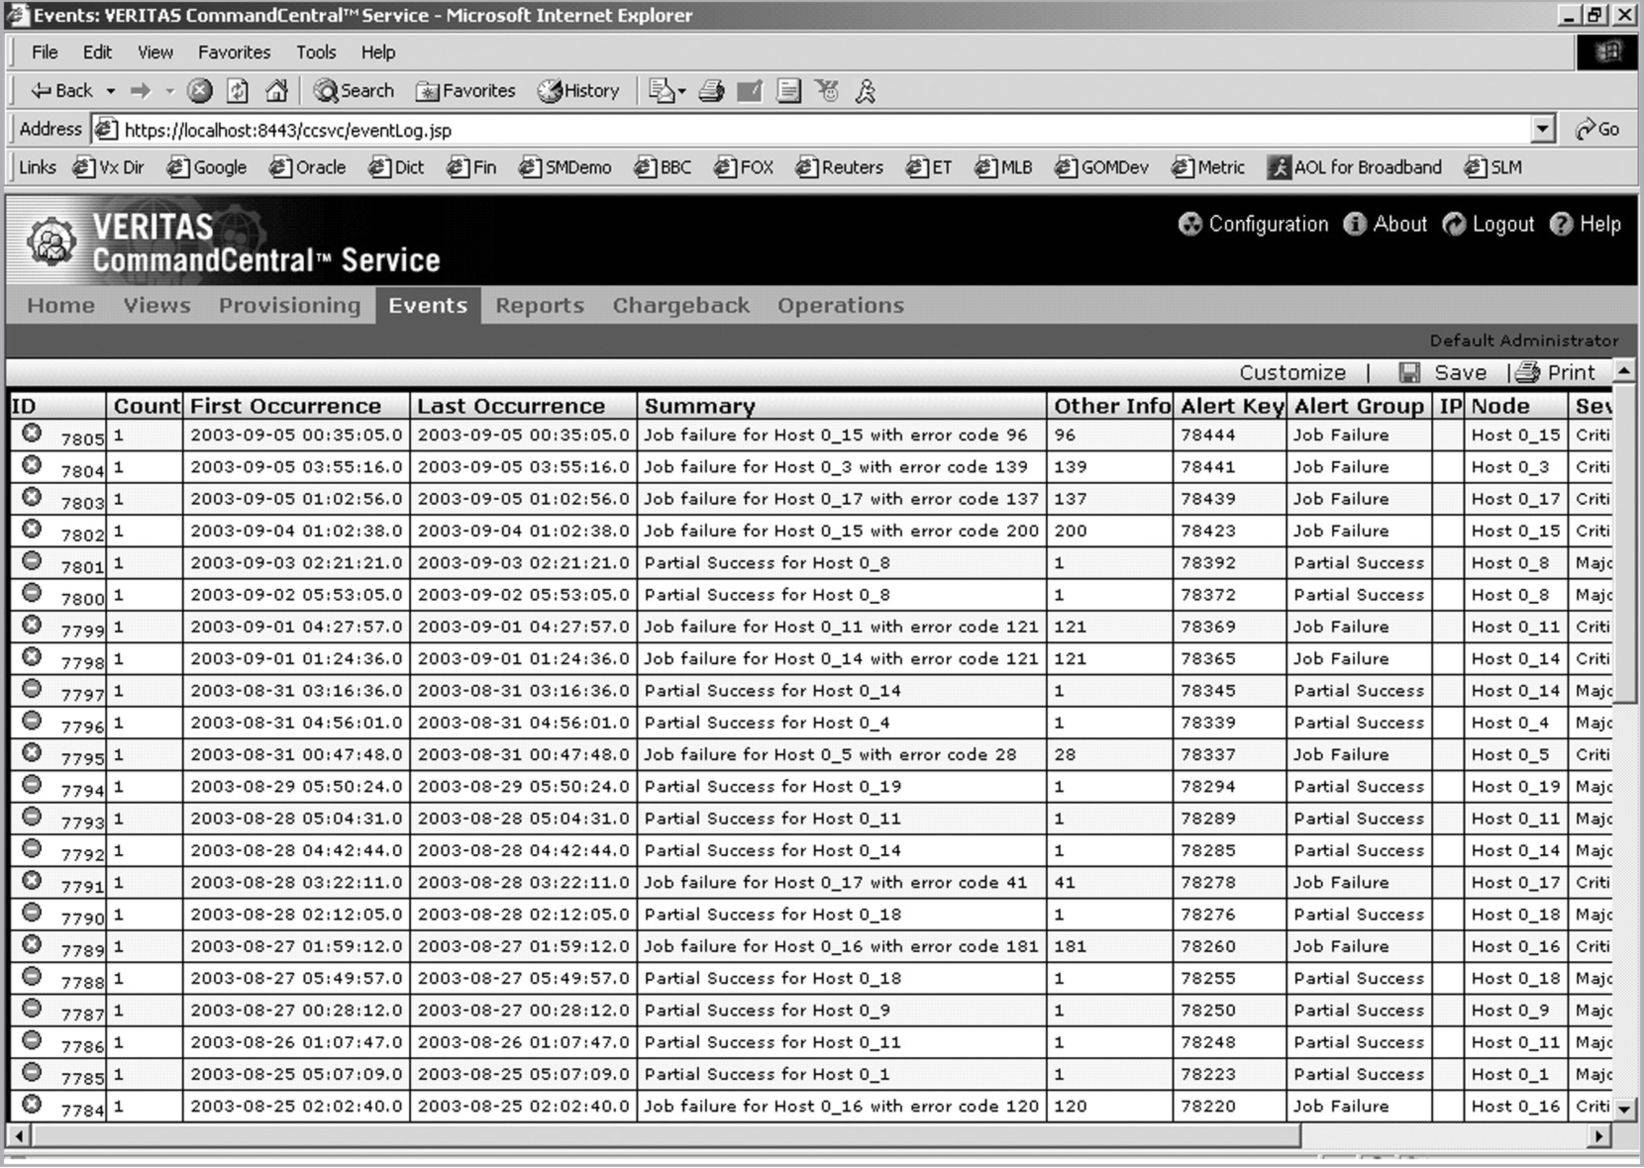The height and width of the screenshot is (1168, 1644).
Task: Open the Back history dropdown arrow
Action: (110, 91)
